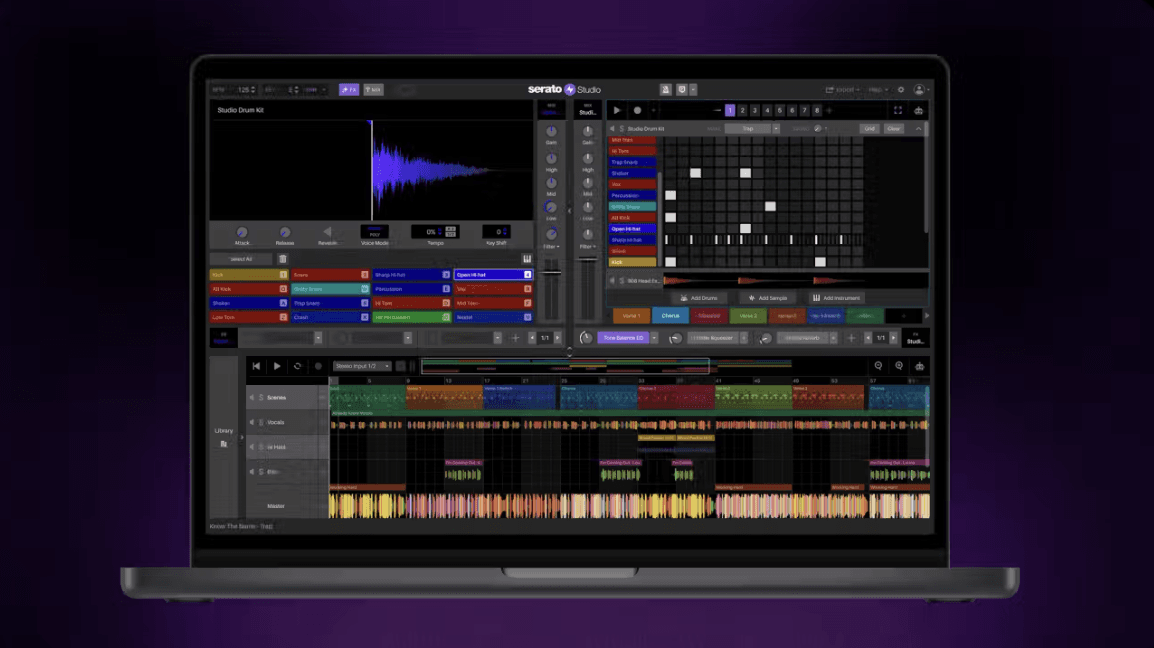Click the zoom in magnifier on timeline
Viewport: 1154px width, 648px height.
point(899,366)
